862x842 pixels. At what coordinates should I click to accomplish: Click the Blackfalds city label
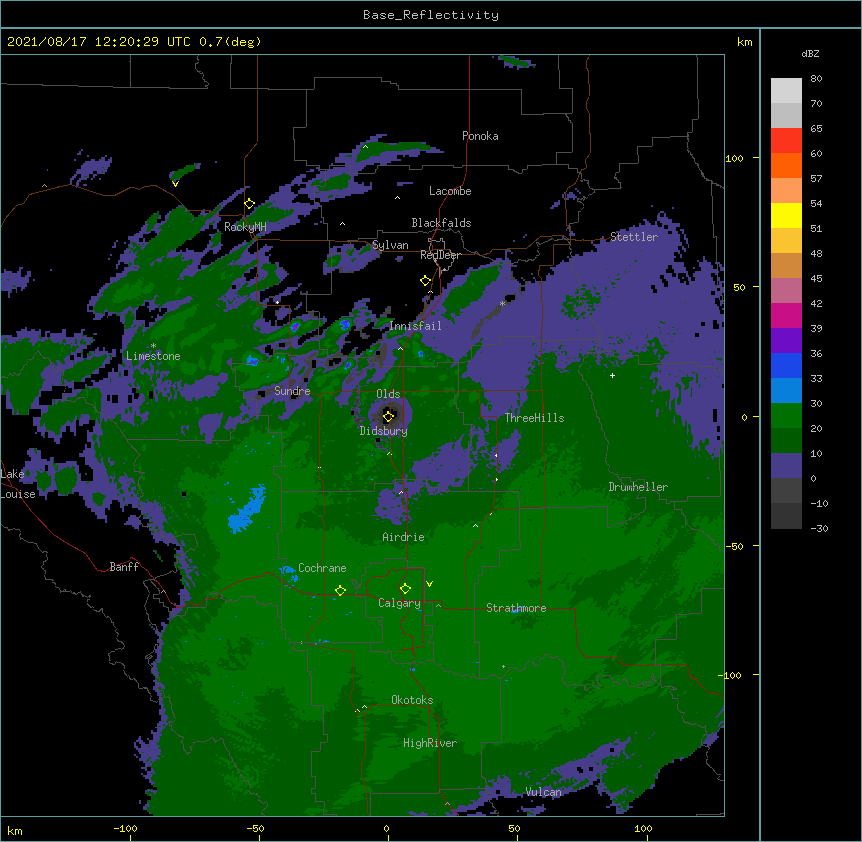[x=441, y=223]
